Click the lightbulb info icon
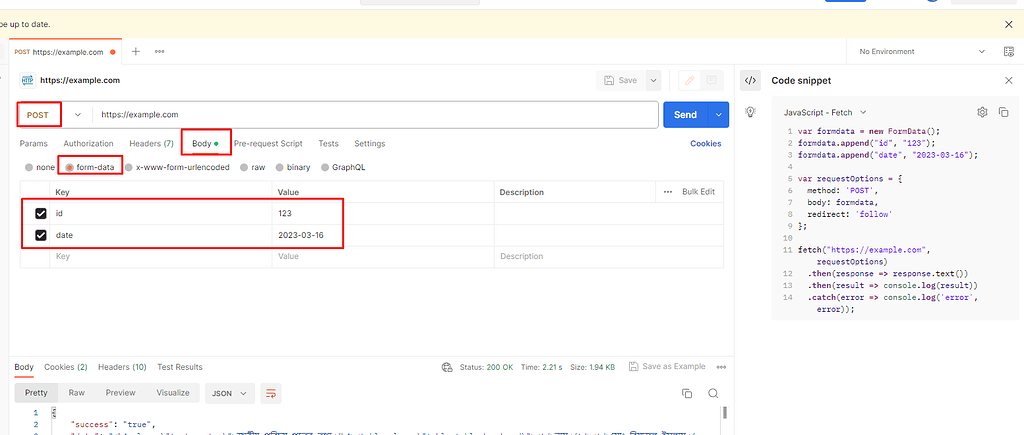The height and width of the screenshot is (435, 1024). pos(750,111)
